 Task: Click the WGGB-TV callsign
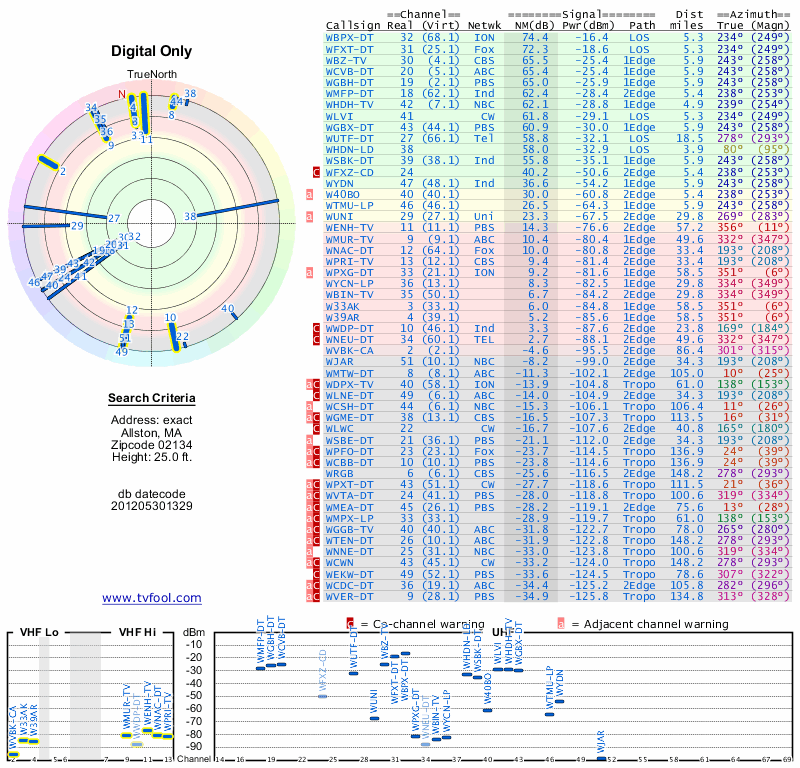[349, 530]
